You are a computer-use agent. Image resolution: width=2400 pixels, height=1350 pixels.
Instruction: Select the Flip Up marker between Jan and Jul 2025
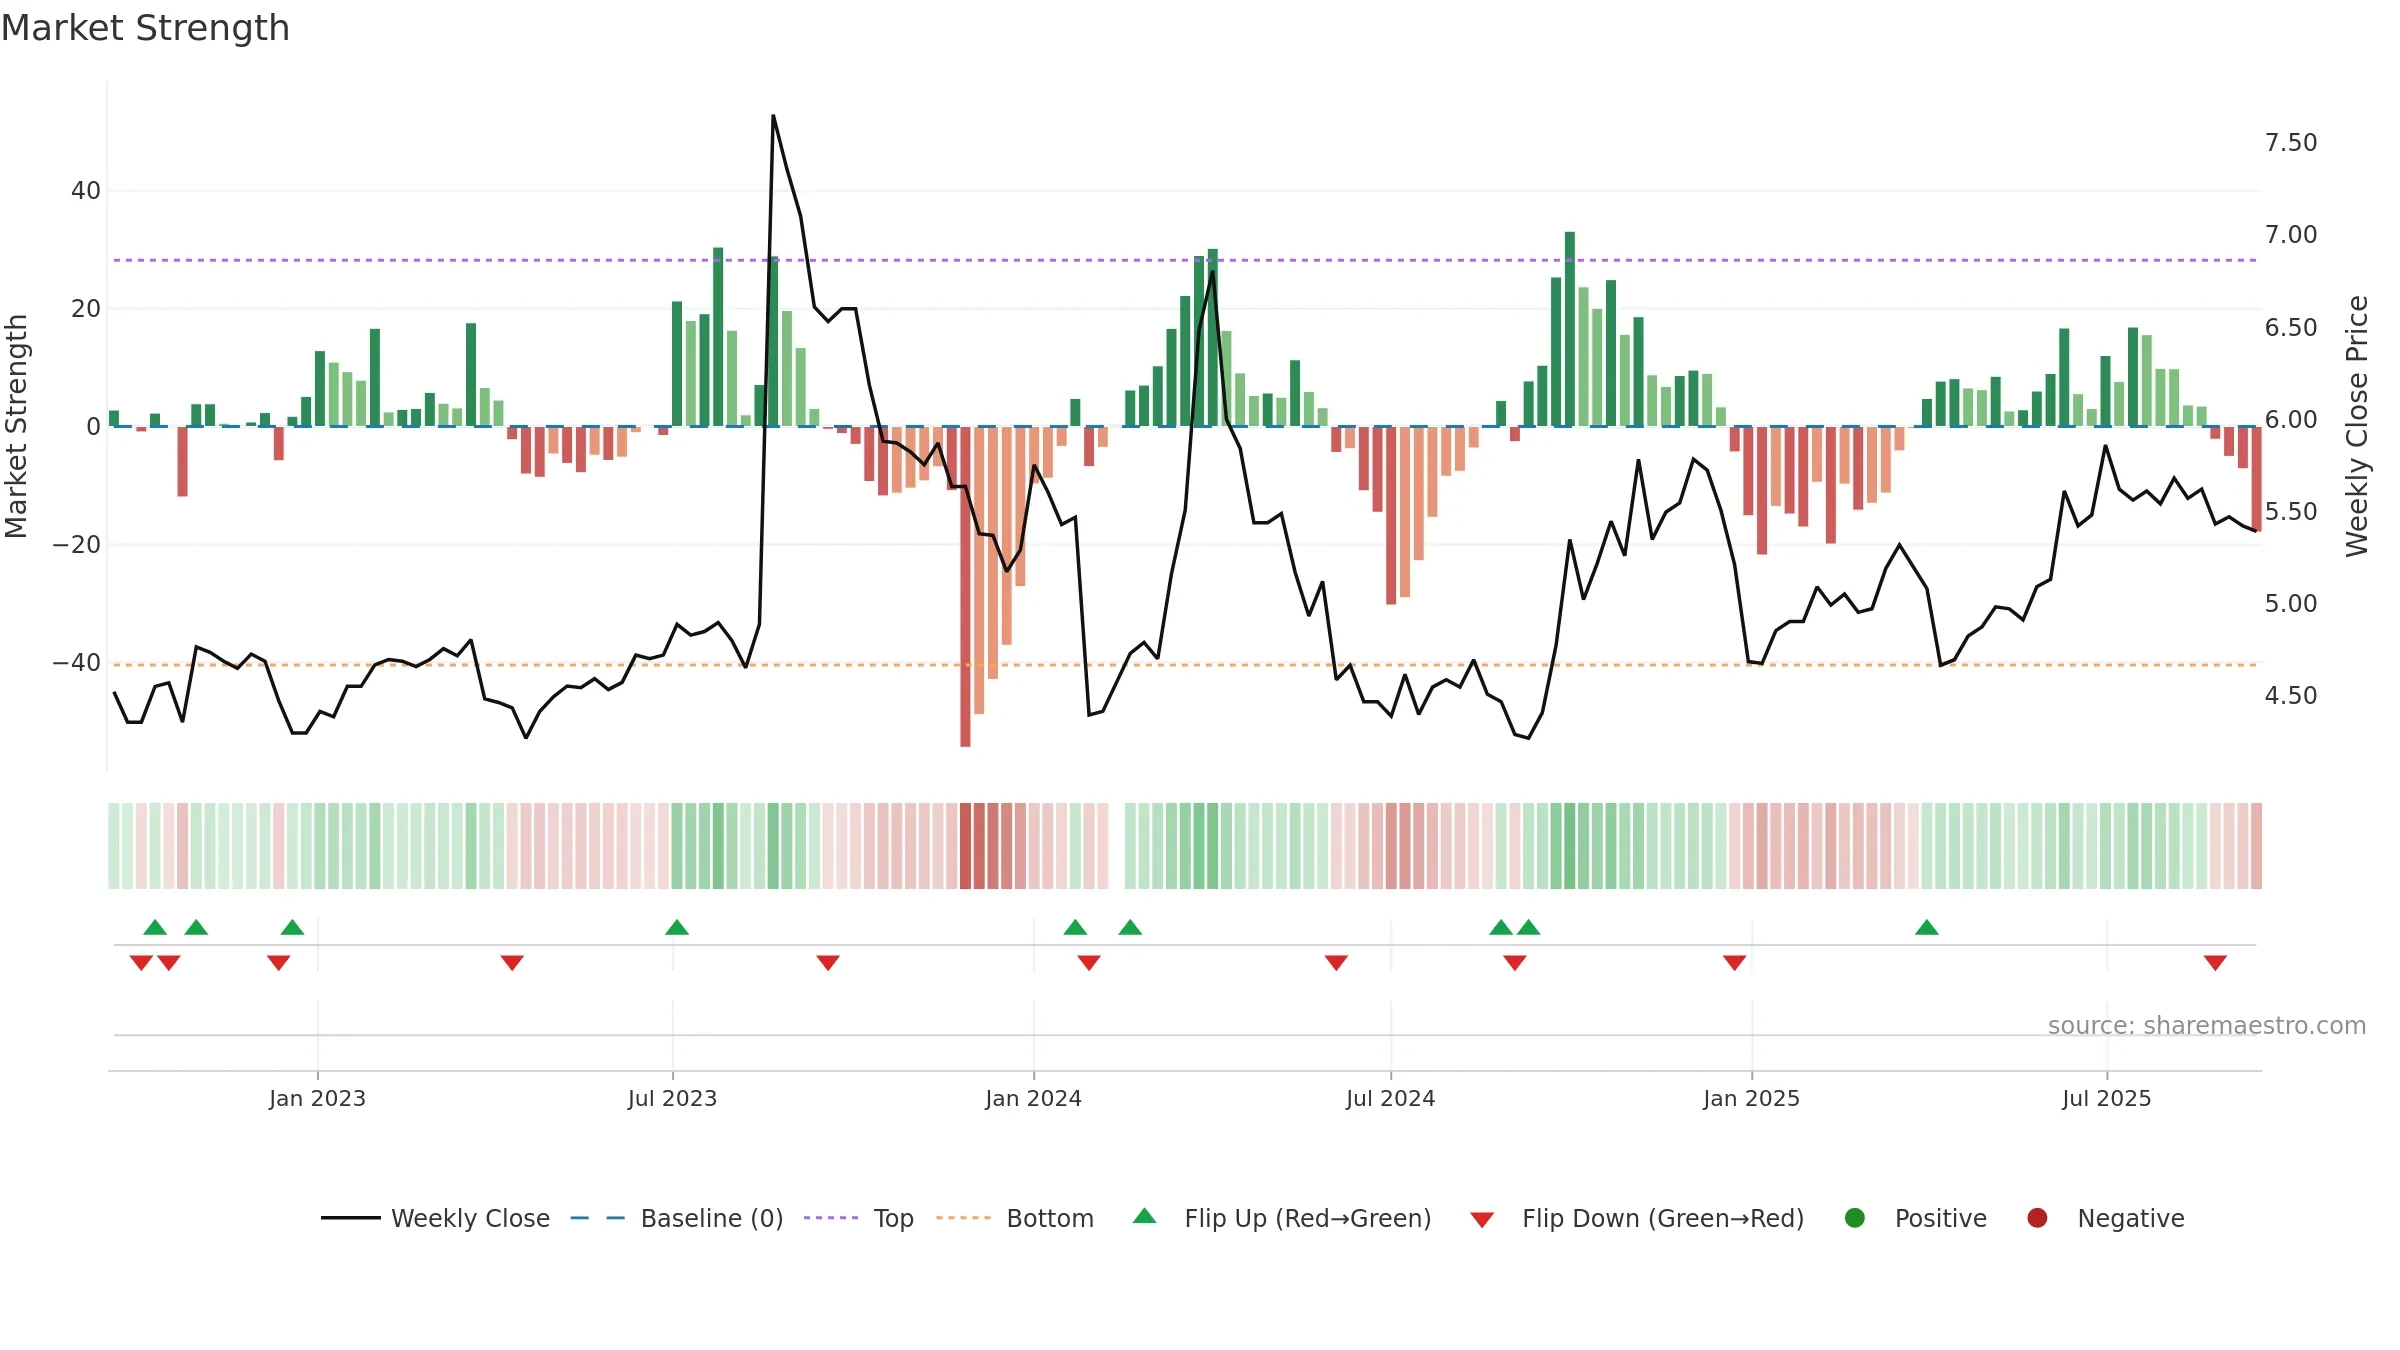[1927, 927]
